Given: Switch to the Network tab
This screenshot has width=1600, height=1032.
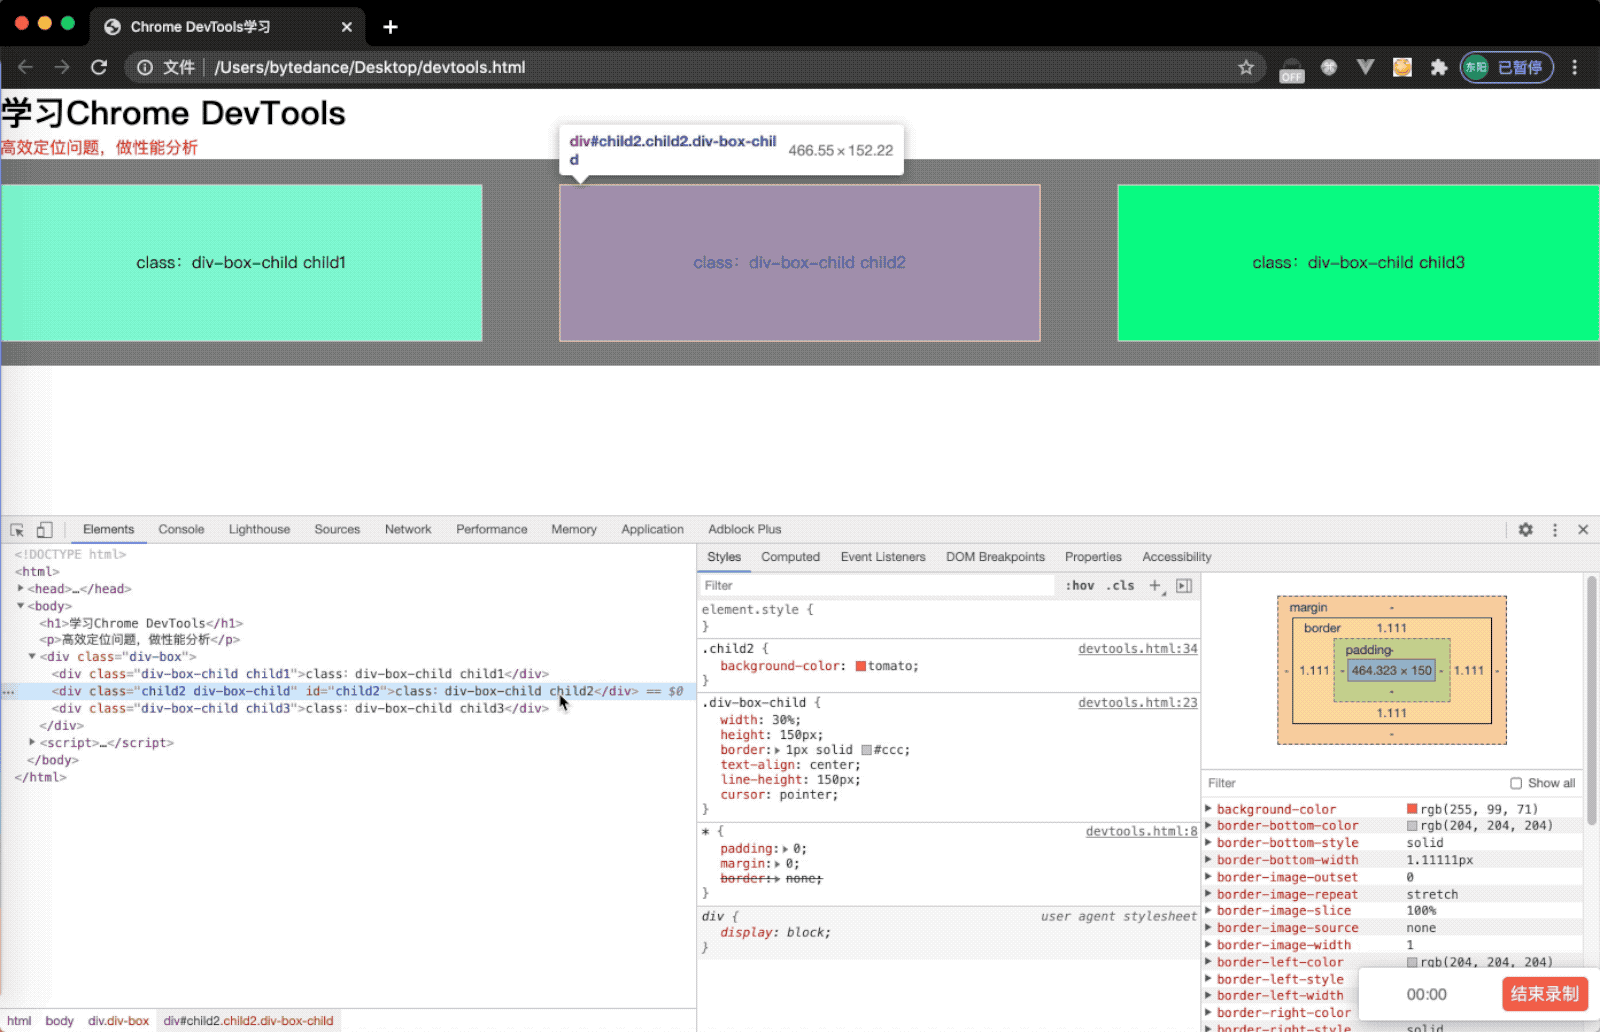Looking at the screenshot, I should point(408,530).
